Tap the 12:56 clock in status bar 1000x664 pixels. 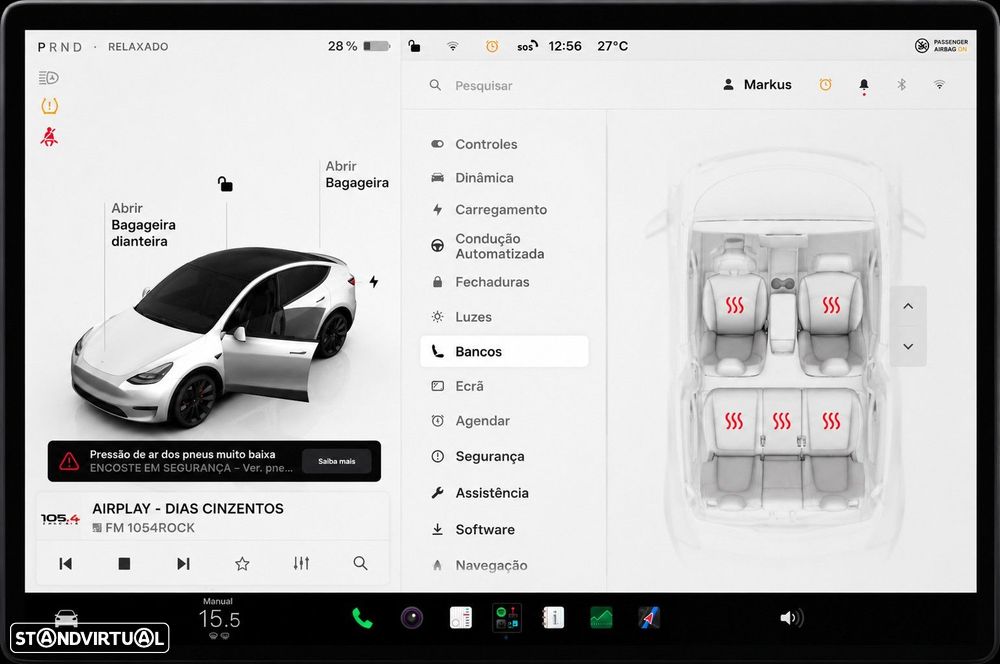click(x=564, y=46)
